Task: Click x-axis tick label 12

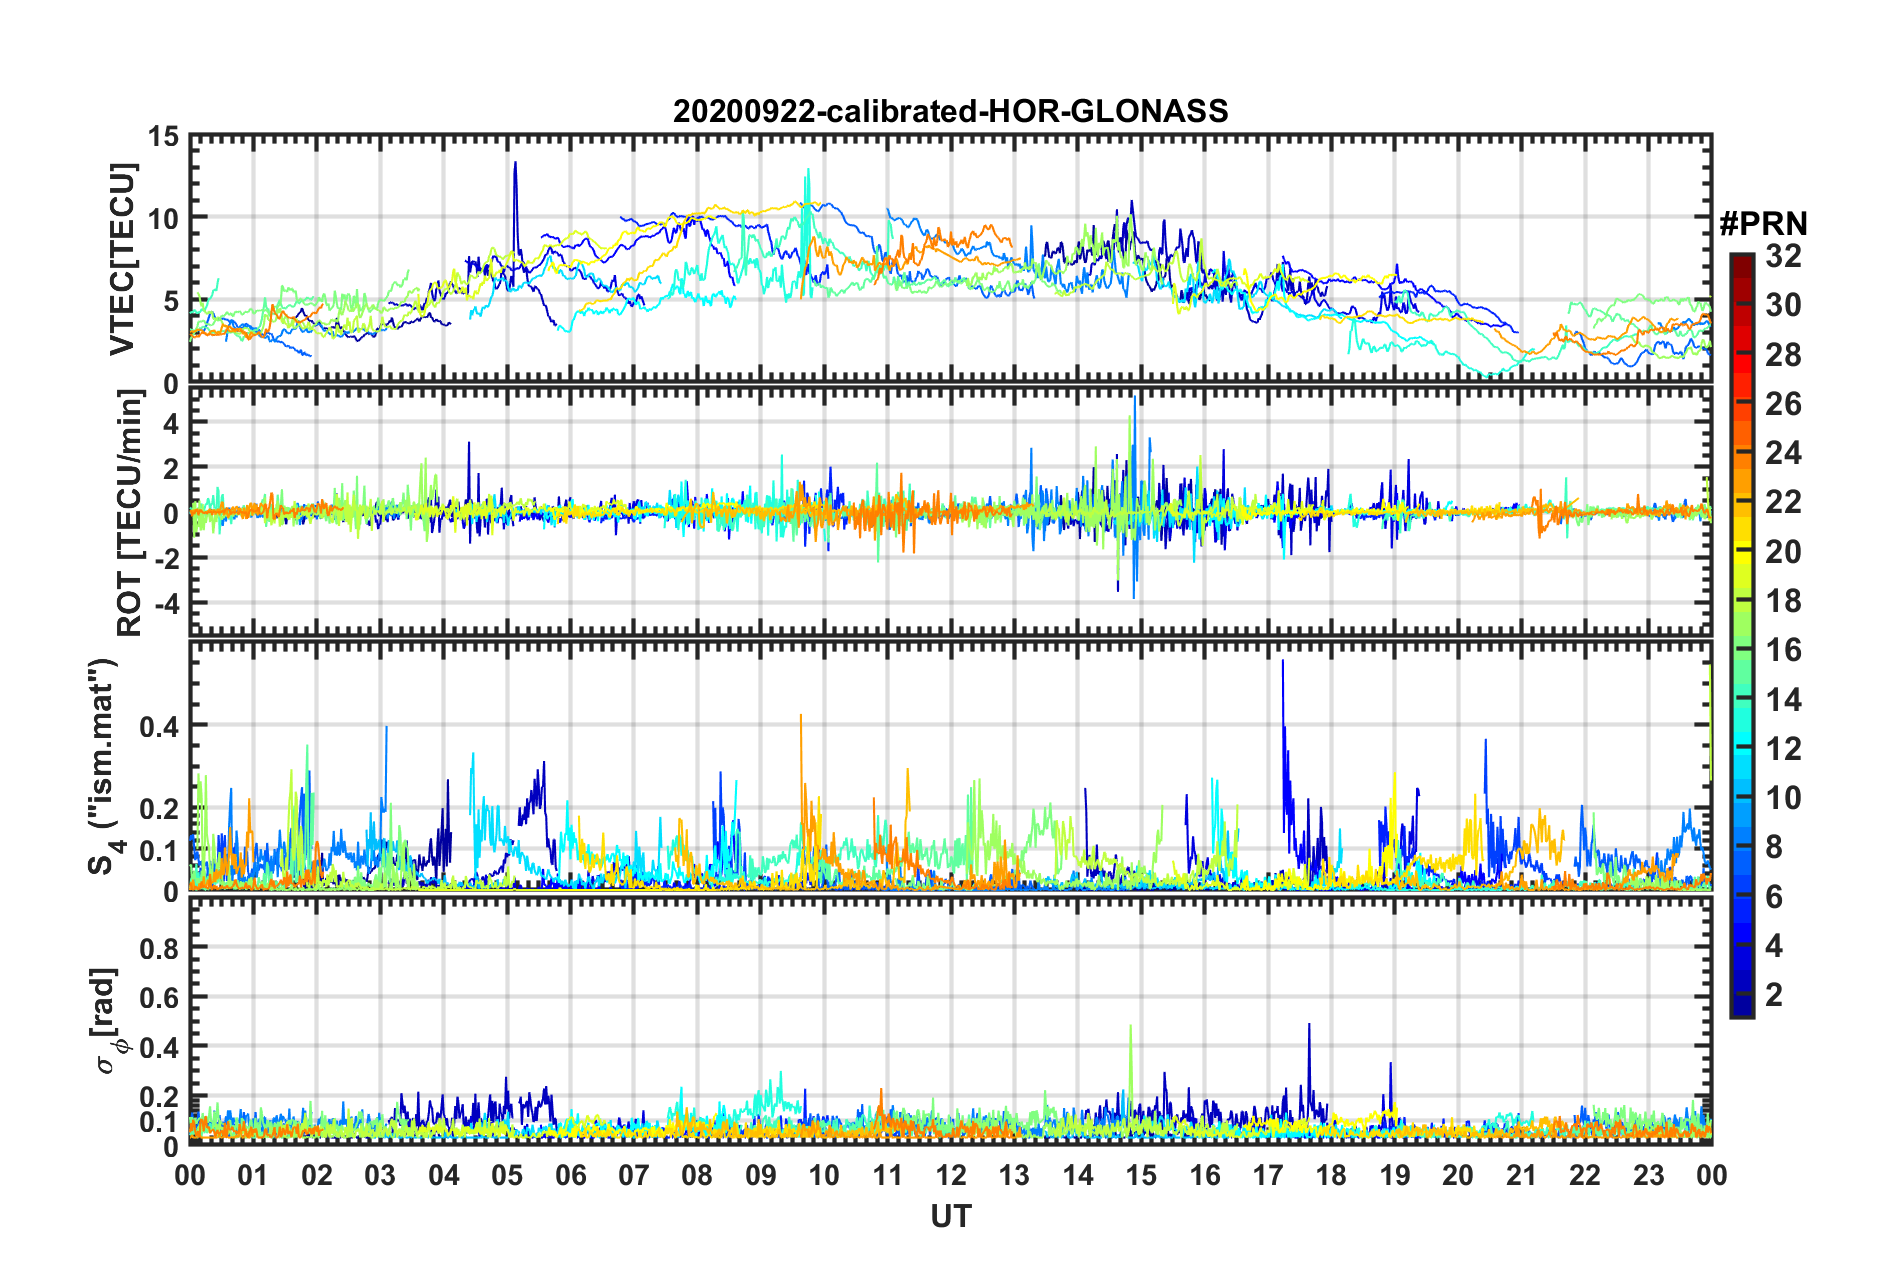Action: [951, 1174]
